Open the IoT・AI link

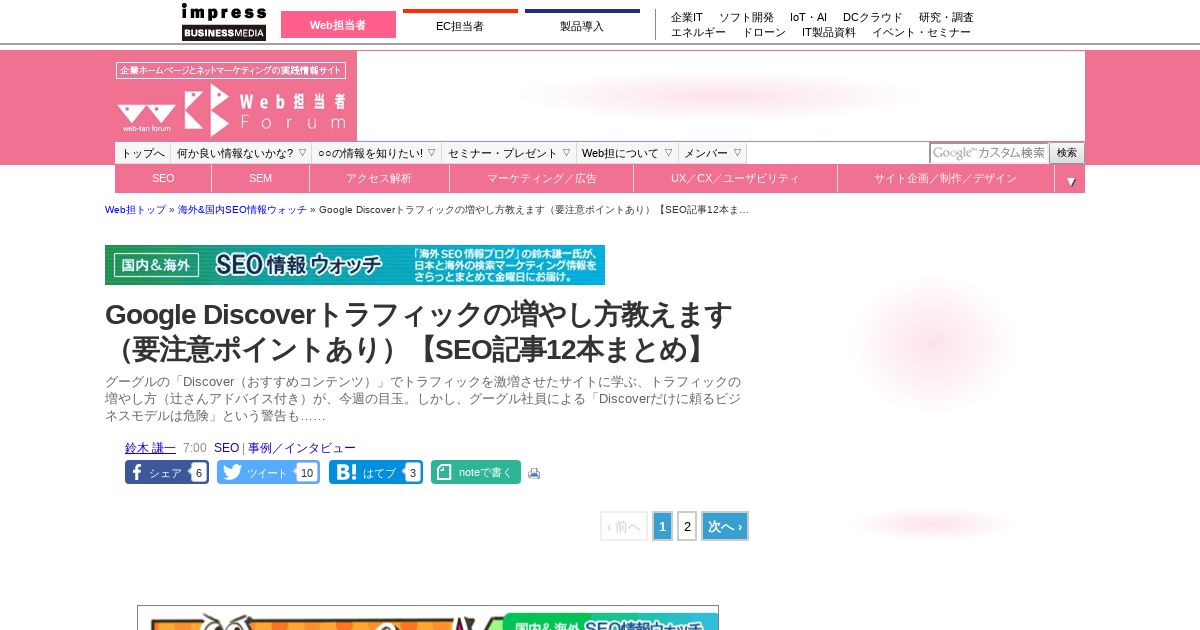point(808,17)
